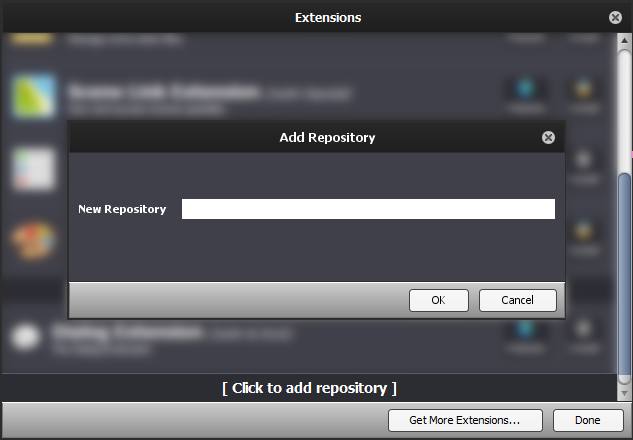
Task: Confirm the new repository with OK
Action: click(438, 300)
